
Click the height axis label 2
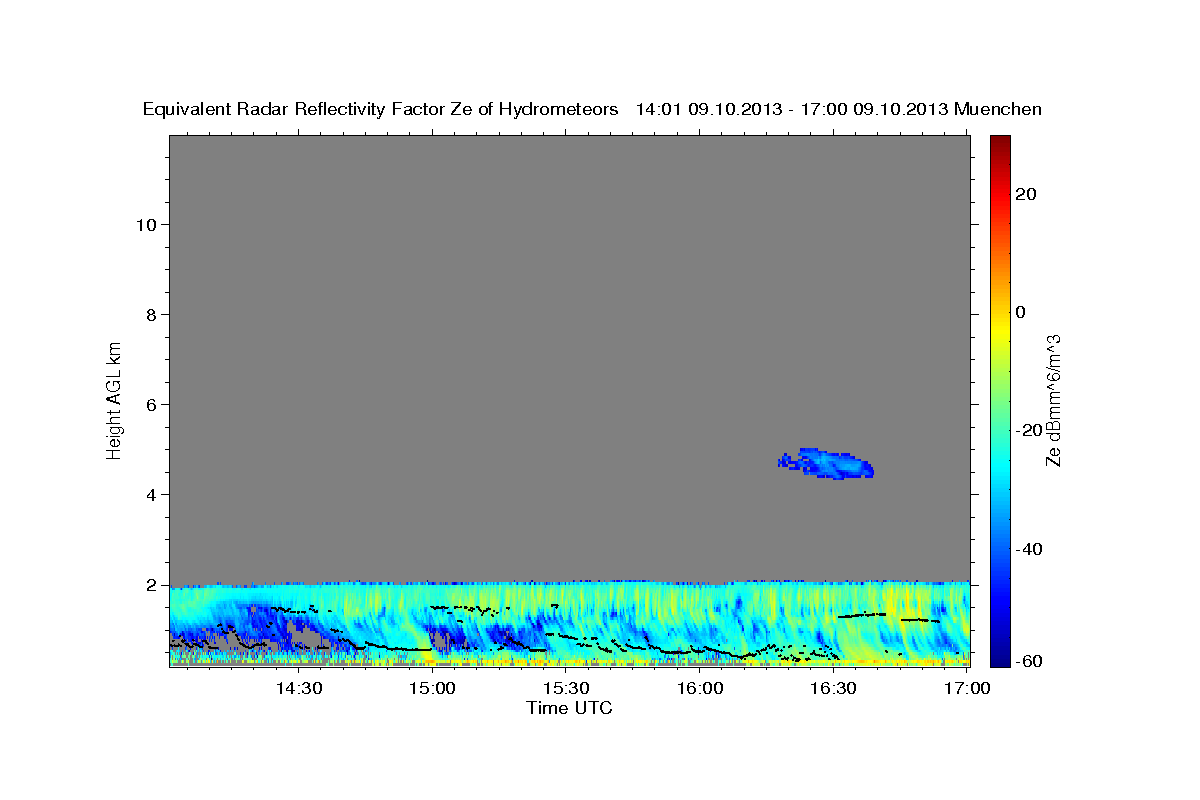(x=150, y=584)
